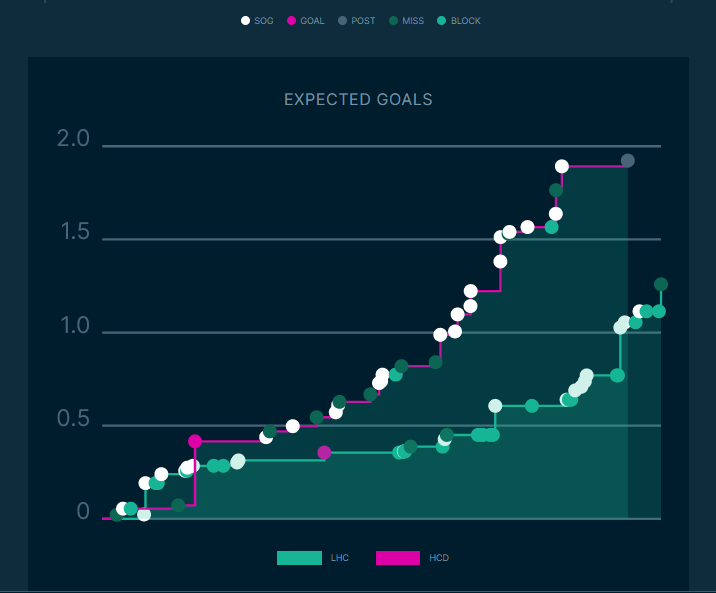The height and width of the screenshot is (593, 716).
Task: Select the gray POST marker on the chart
Action: point(628,161)
